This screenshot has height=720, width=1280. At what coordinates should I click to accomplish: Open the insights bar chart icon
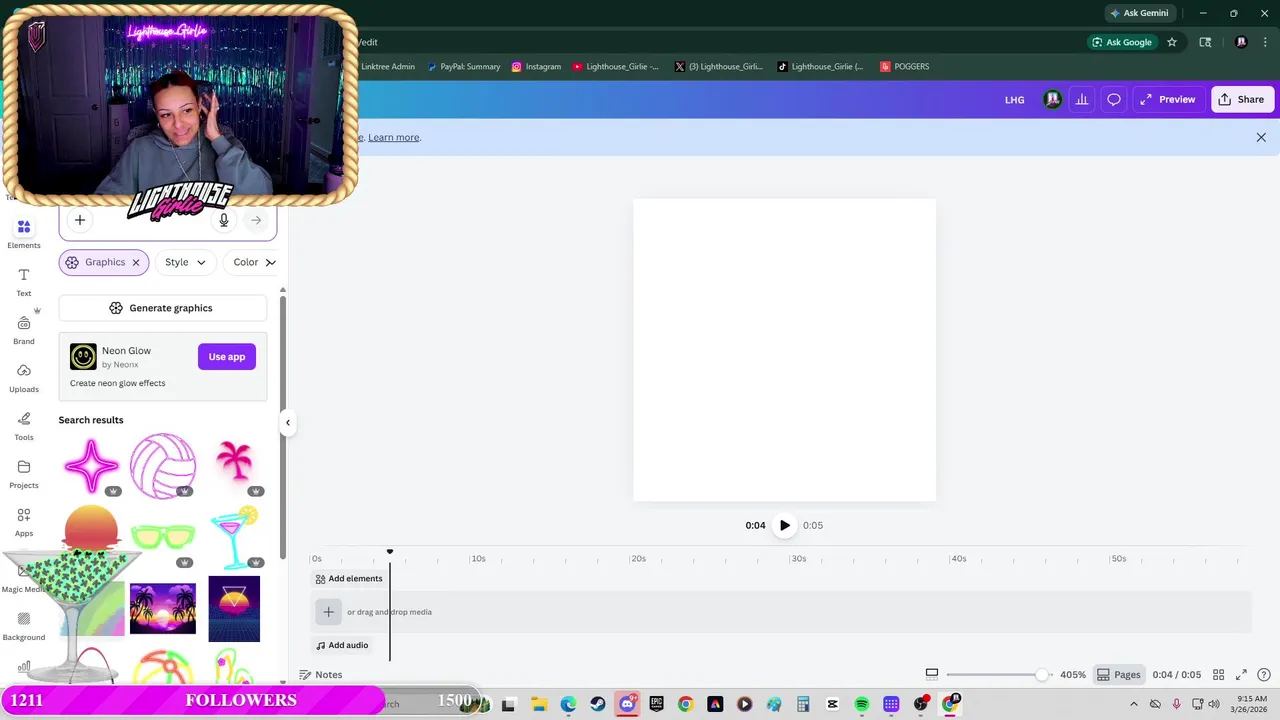[x=1082, y=99]
